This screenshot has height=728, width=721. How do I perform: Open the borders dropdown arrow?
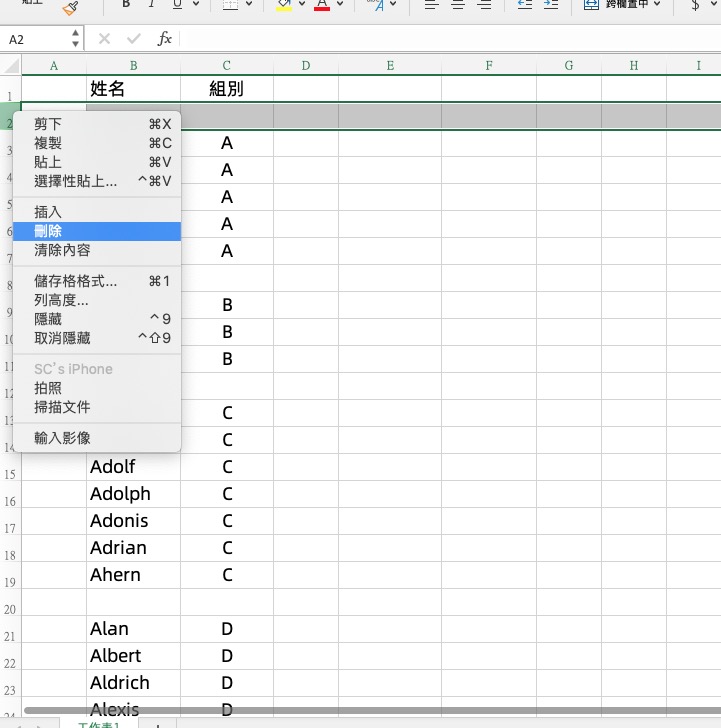[249, 4]
